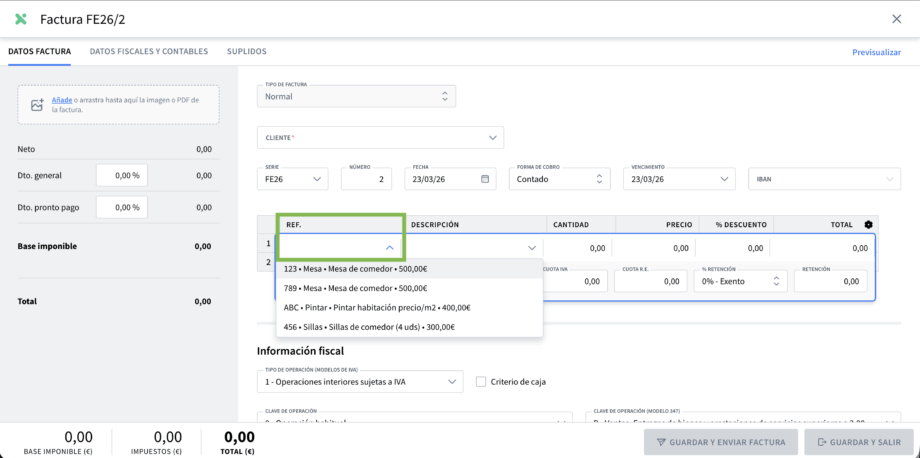920x458 pixels.
Task: Change the Tipo de factura stepper
Action: point(445,96)
